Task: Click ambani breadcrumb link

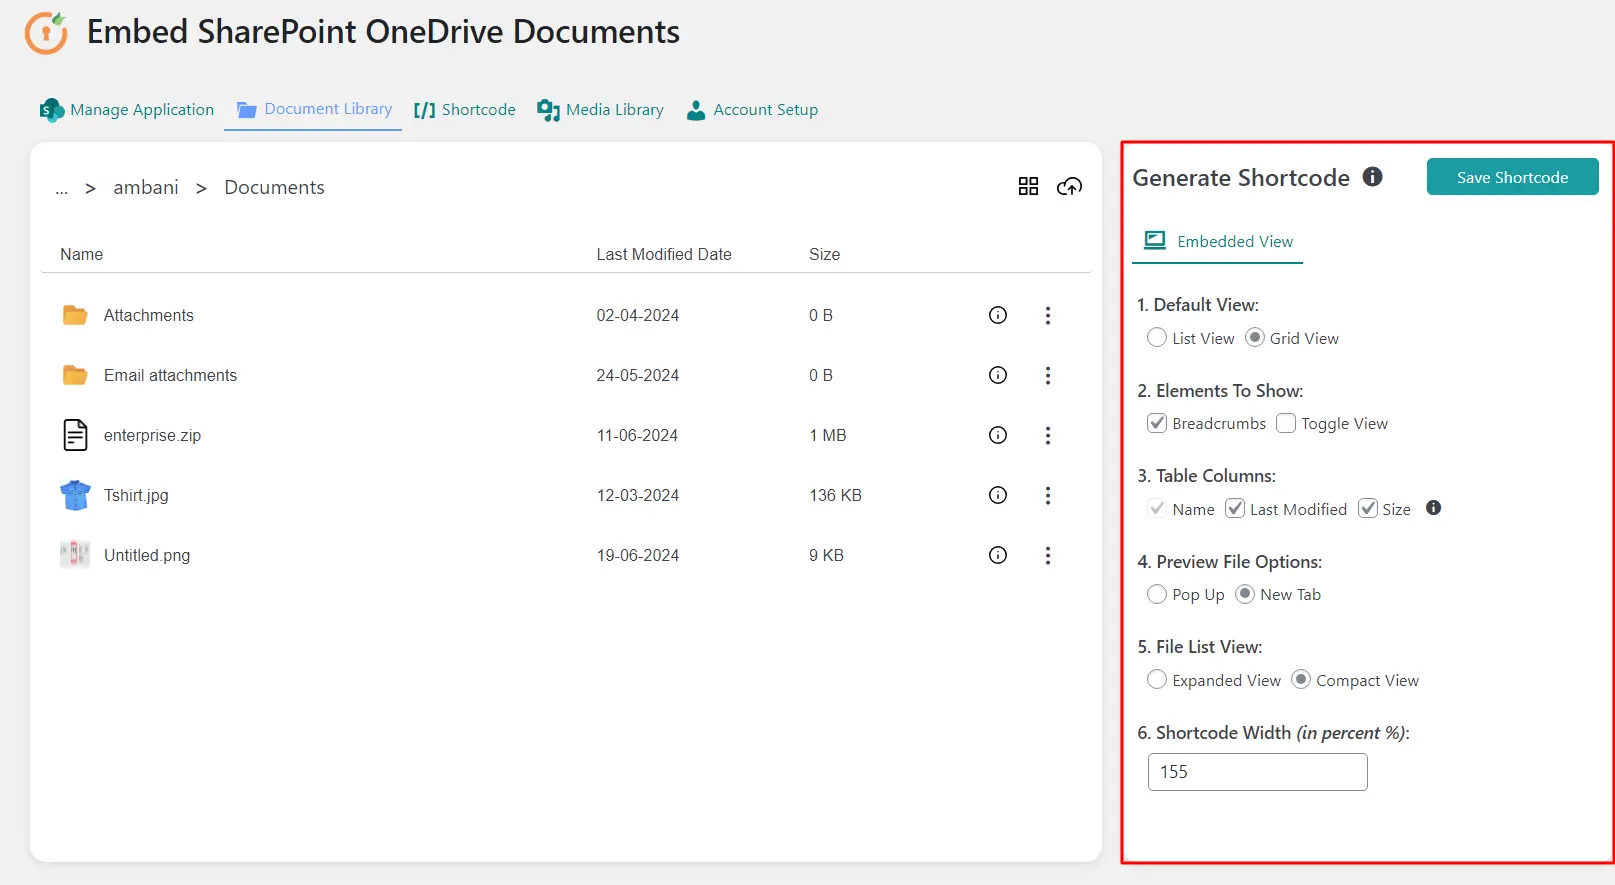Action: coord(146,187)
